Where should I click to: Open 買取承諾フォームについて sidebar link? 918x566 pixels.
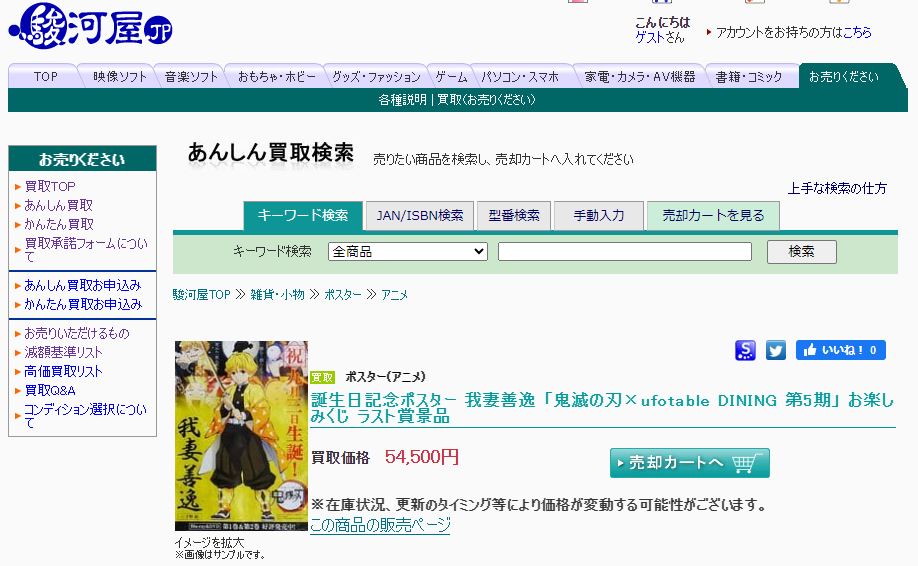85,249
